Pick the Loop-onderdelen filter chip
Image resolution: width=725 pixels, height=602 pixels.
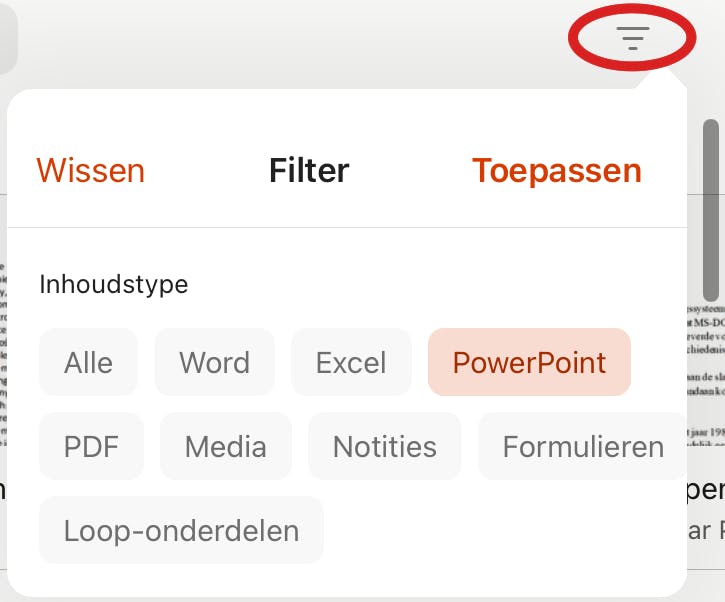click(181, 530)
